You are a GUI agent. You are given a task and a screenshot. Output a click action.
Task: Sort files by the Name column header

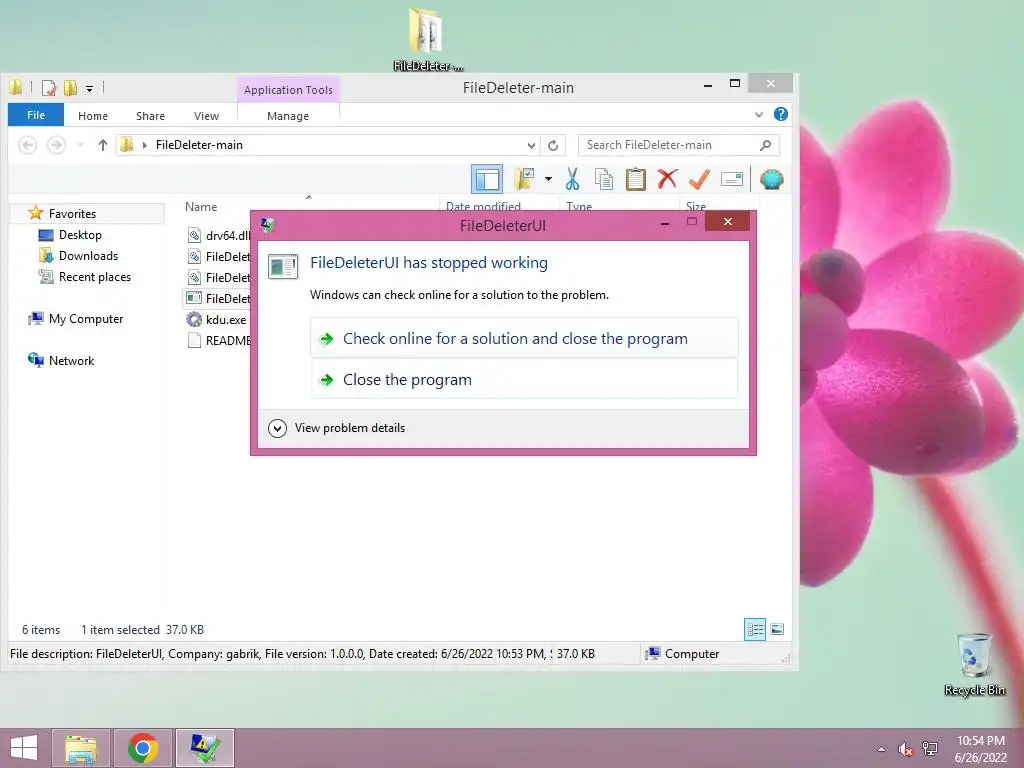click(200, 207)
